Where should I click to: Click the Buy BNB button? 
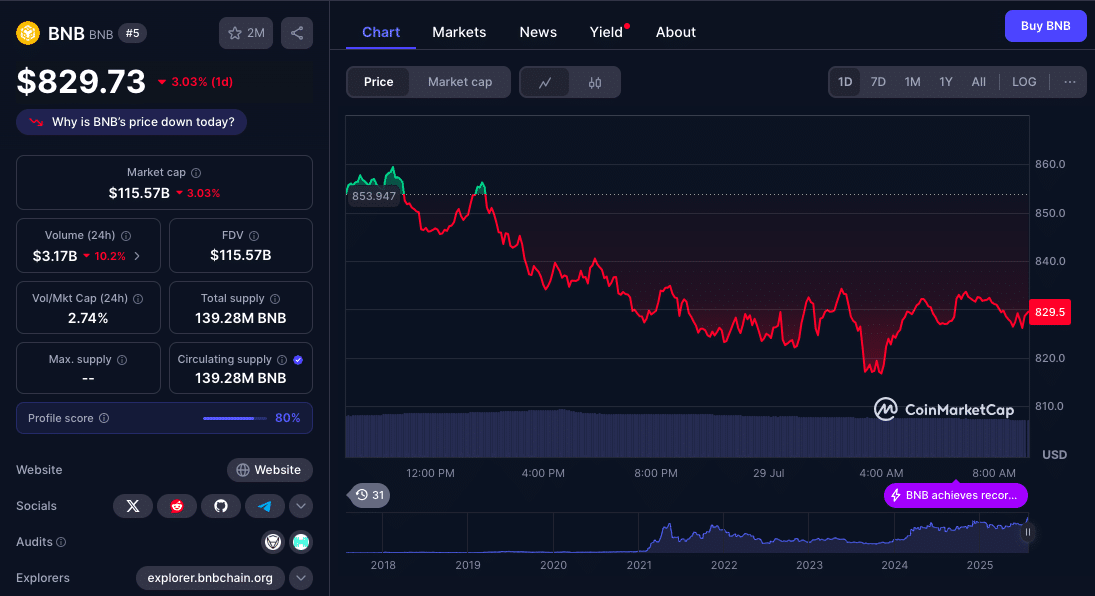click(x=1045, y=26)
